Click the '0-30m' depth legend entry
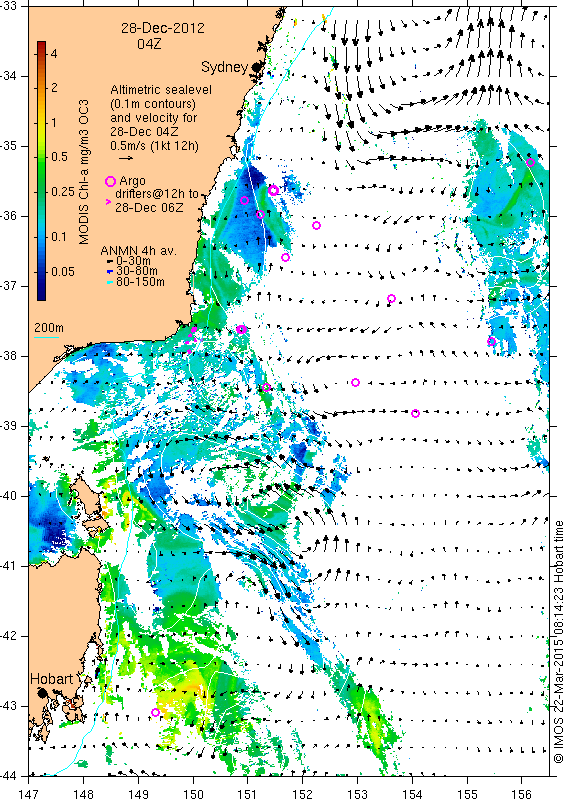The height and width of the screenshot is (800, 570). click(133, 261)
